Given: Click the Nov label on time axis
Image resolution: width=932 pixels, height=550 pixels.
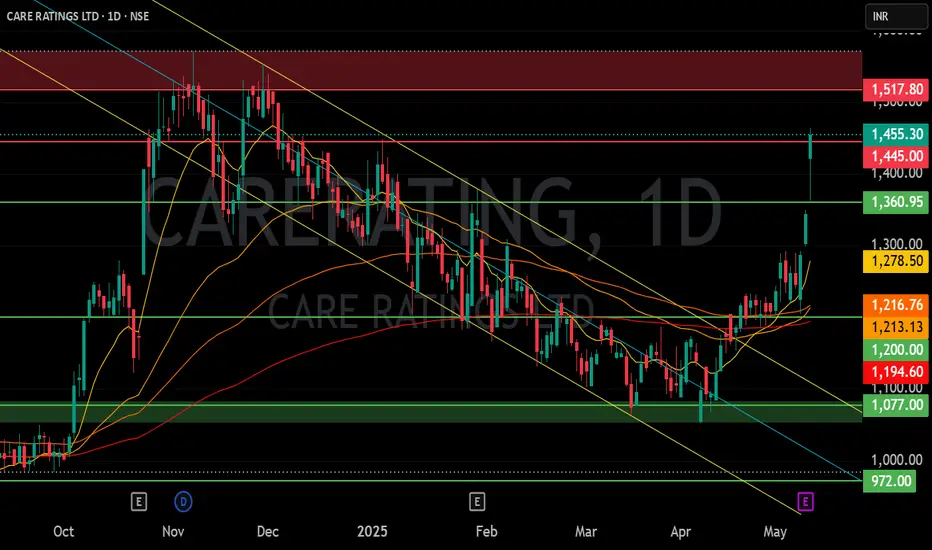Looking at the screenshot, I should tap(173, 531).
